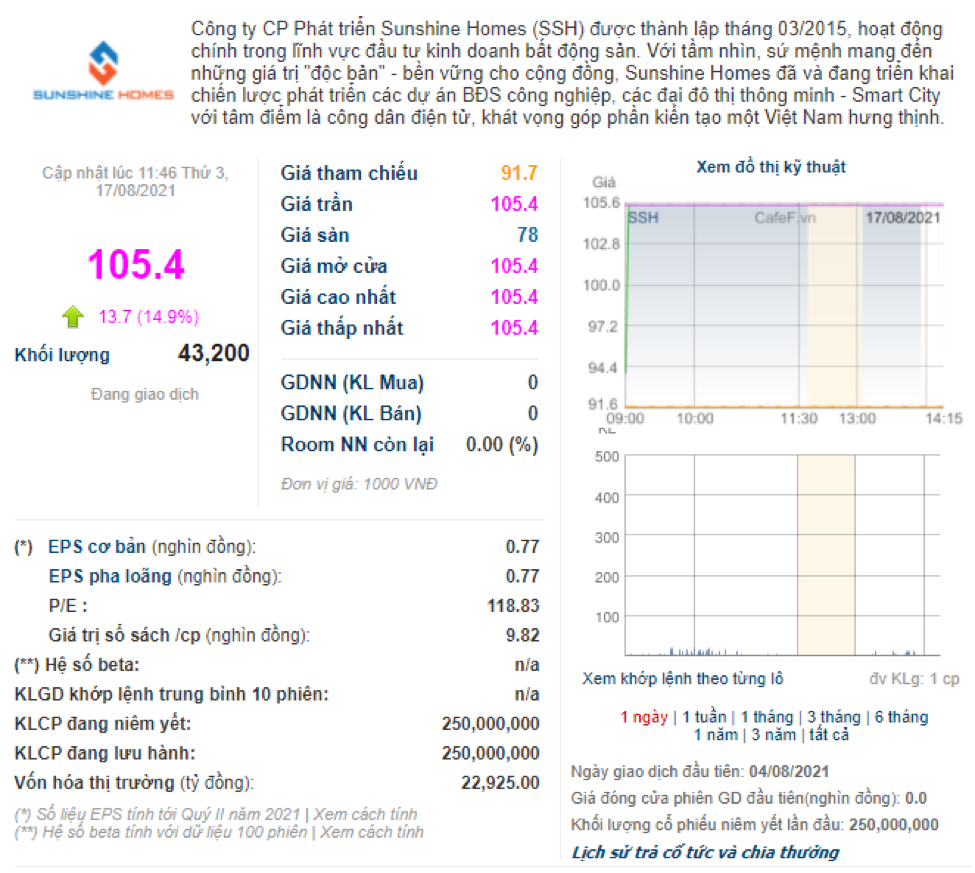Show the '6 tháng' chart range
The width and height of the screenshot is (975, 873).
(900, 717)
